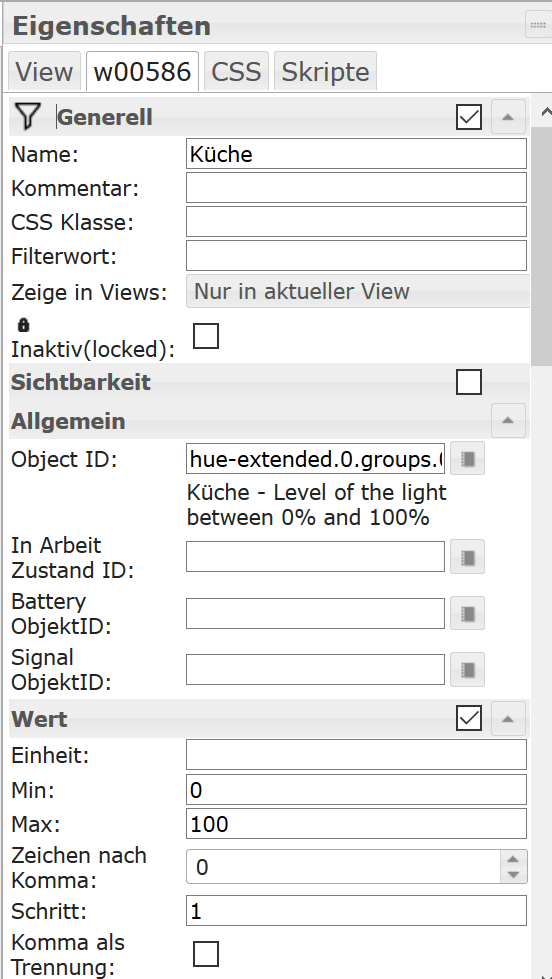Open object browser for Object ID

[468, 459]
